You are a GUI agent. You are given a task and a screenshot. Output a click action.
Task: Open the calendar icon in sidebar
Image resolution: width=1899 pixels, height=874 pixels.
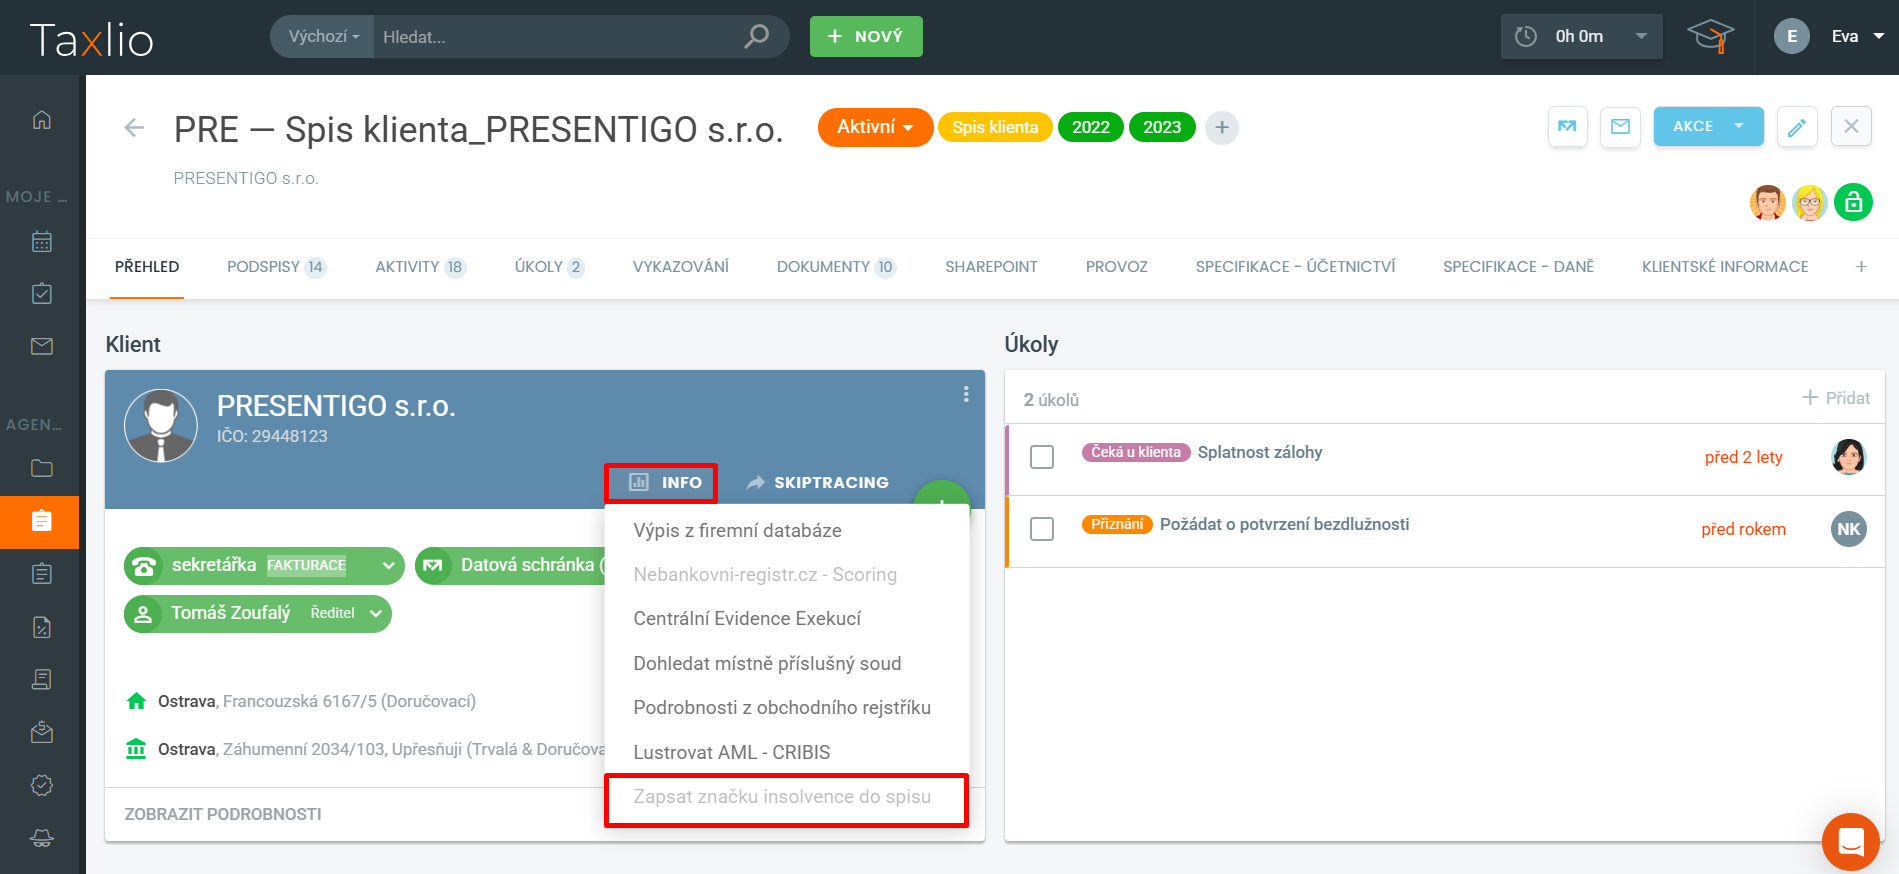(x=42, y=241)
